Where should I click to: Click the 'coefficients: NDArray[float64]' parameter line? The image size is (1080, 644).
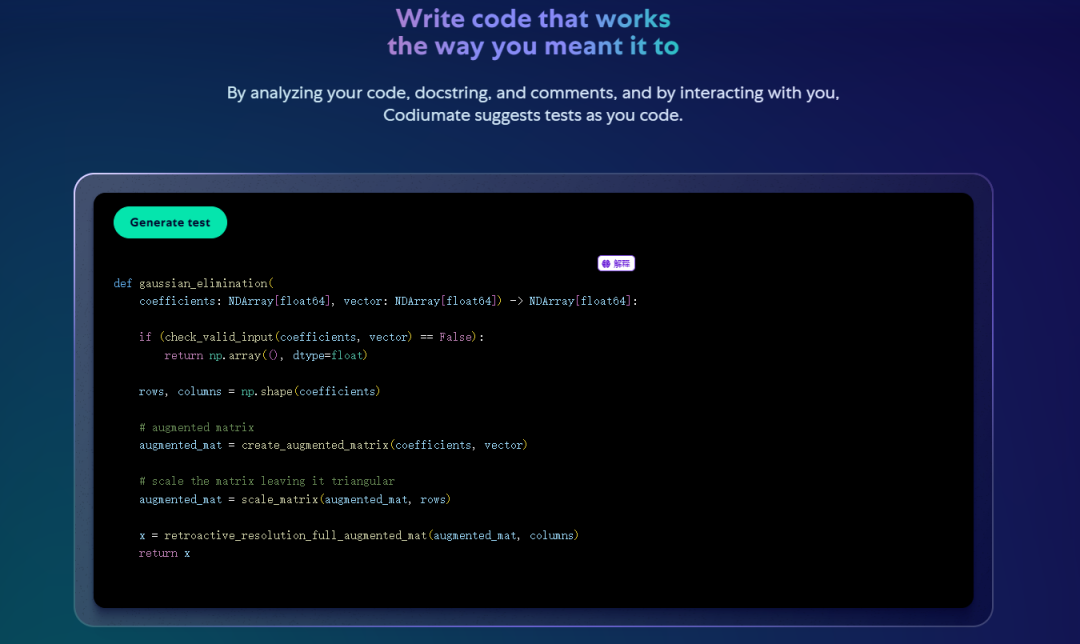[240, 301]
